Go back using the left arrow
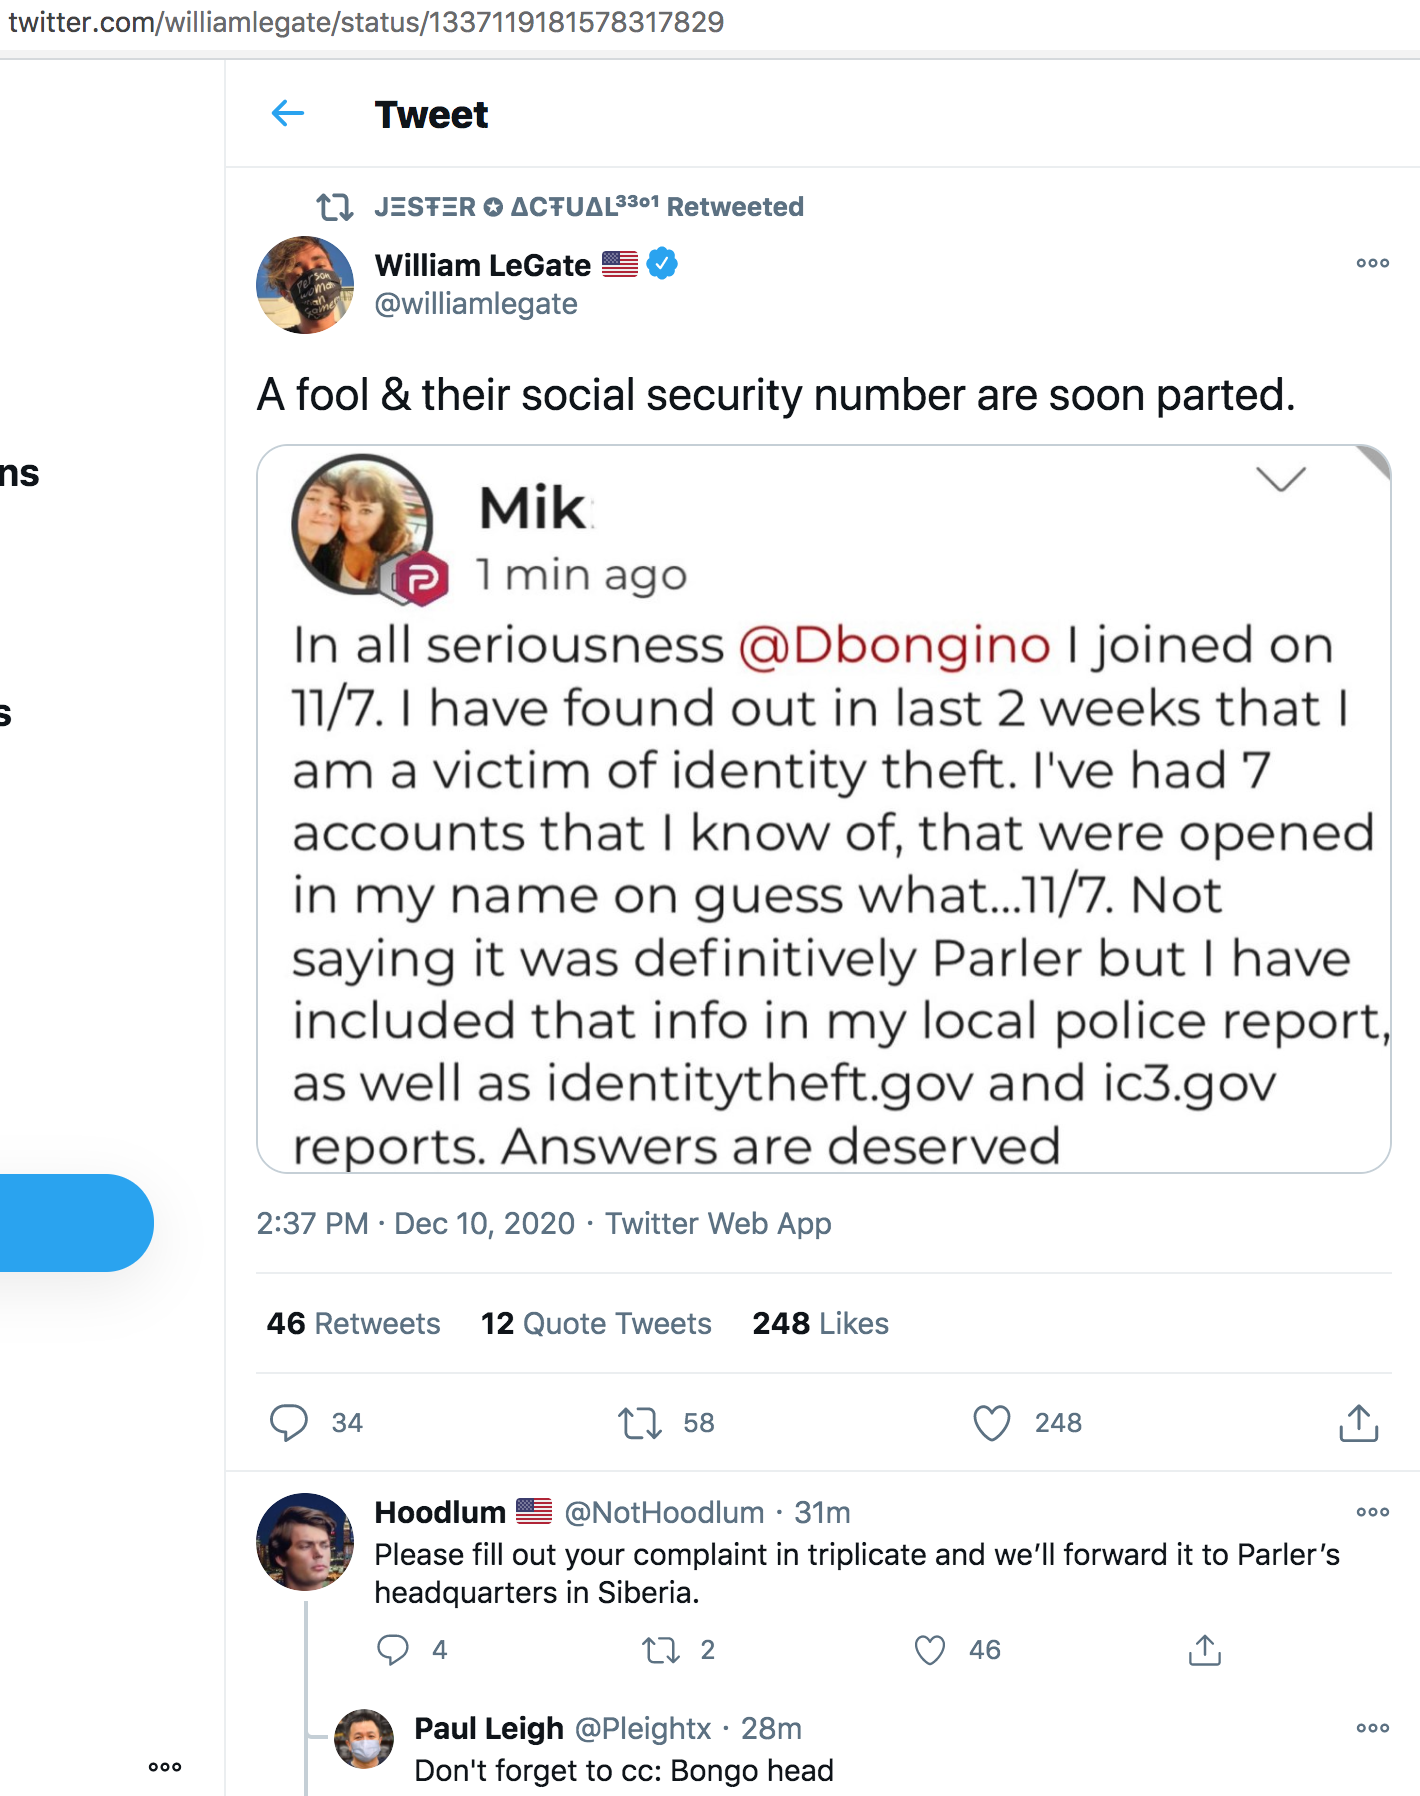This screenshot has height=1796, width=1420. click(x=288, y=114)
